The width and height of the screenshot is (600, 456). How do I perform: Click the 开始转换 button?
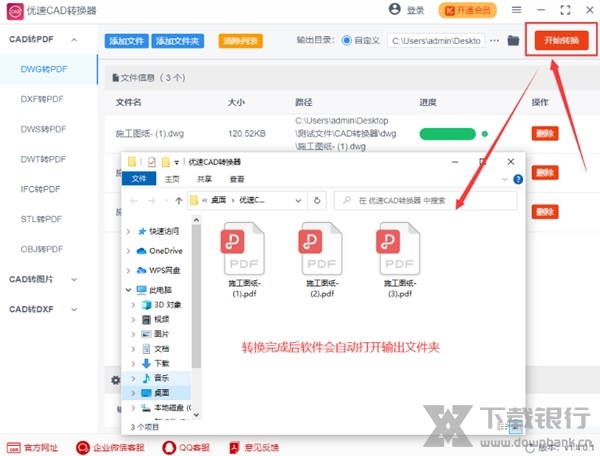pyautogui.click(x=561, y=40)
